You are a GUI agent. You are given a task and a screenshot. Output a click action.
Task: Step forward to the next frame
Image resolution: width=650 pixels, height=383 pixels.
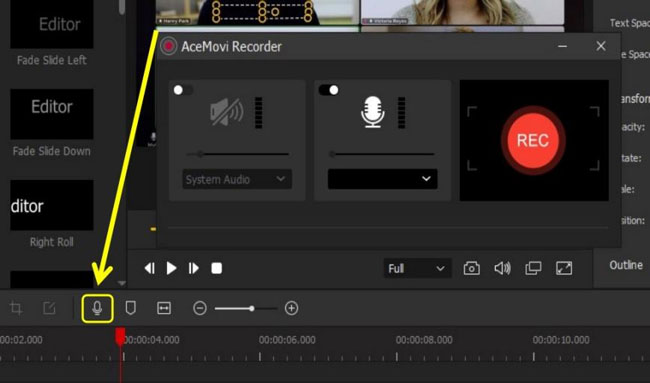193,269
